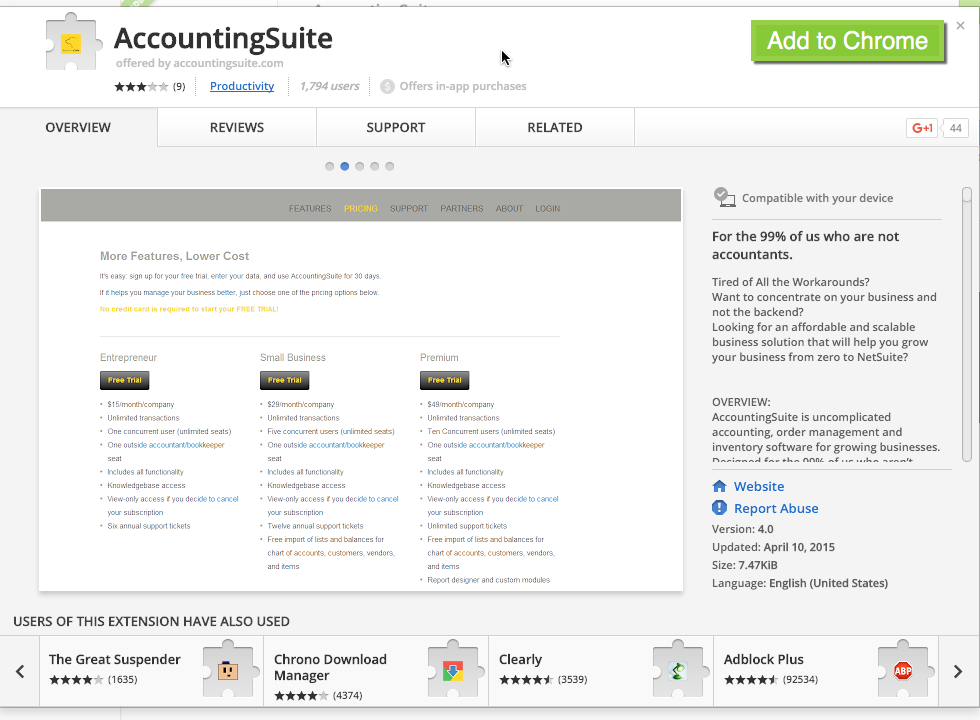Click the Website house icon

pyautogui.click(x=719, y=486)
